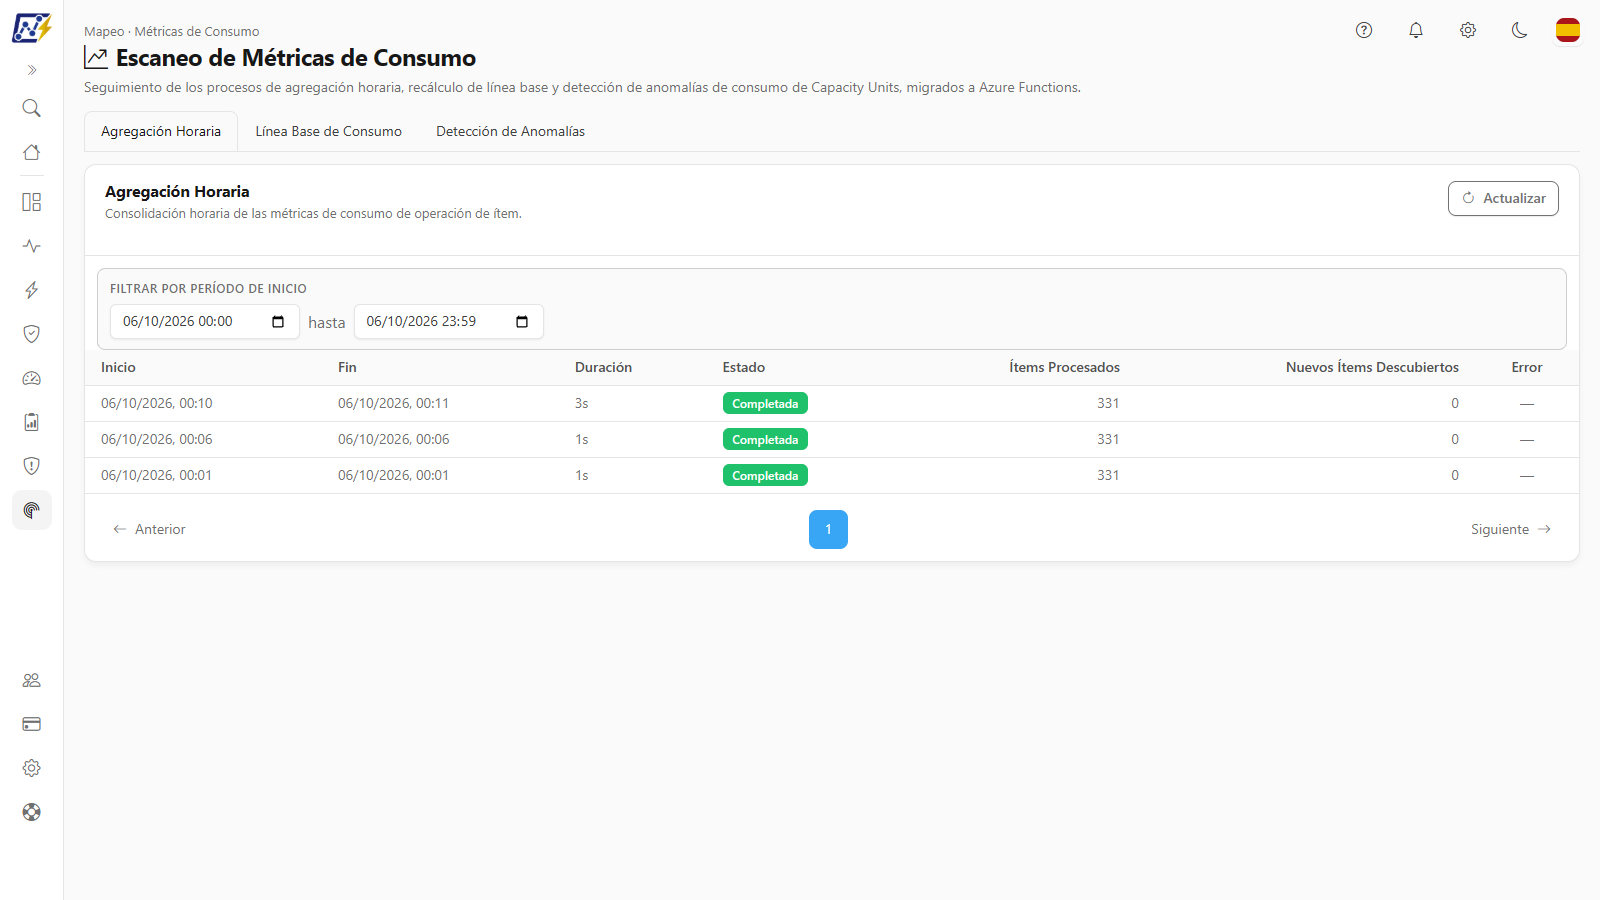Image resolution: width=1600 pixels, height=900 pixels.
Task: Select page 1 pagination button
Action: click(828, 529)
